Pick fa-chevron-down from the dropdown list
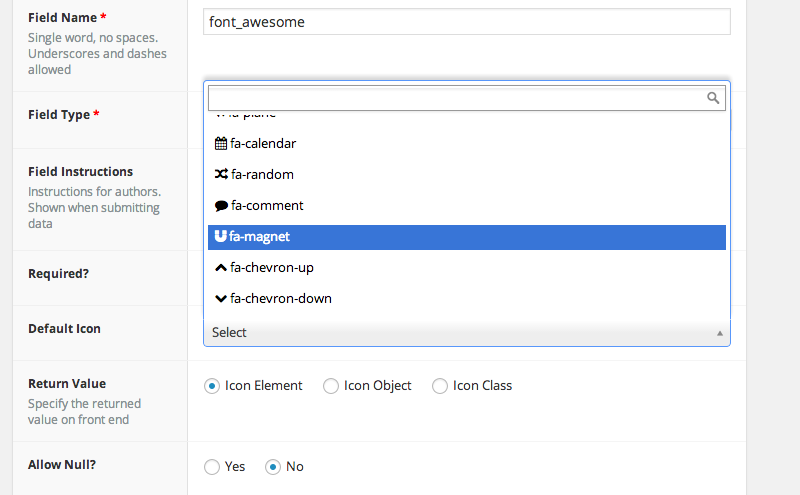This screenshot has height=495, width=800. (466, 299)
